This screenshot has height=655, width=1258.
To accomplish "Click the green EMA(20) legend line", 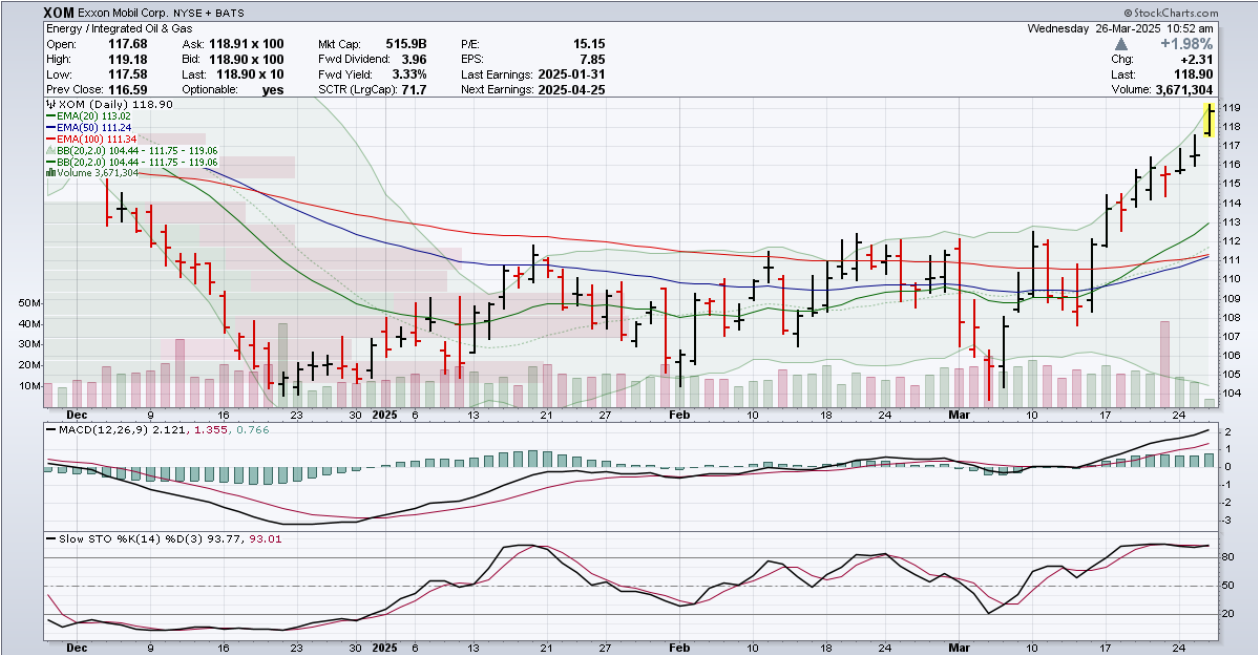I will [x=50, y=116].
